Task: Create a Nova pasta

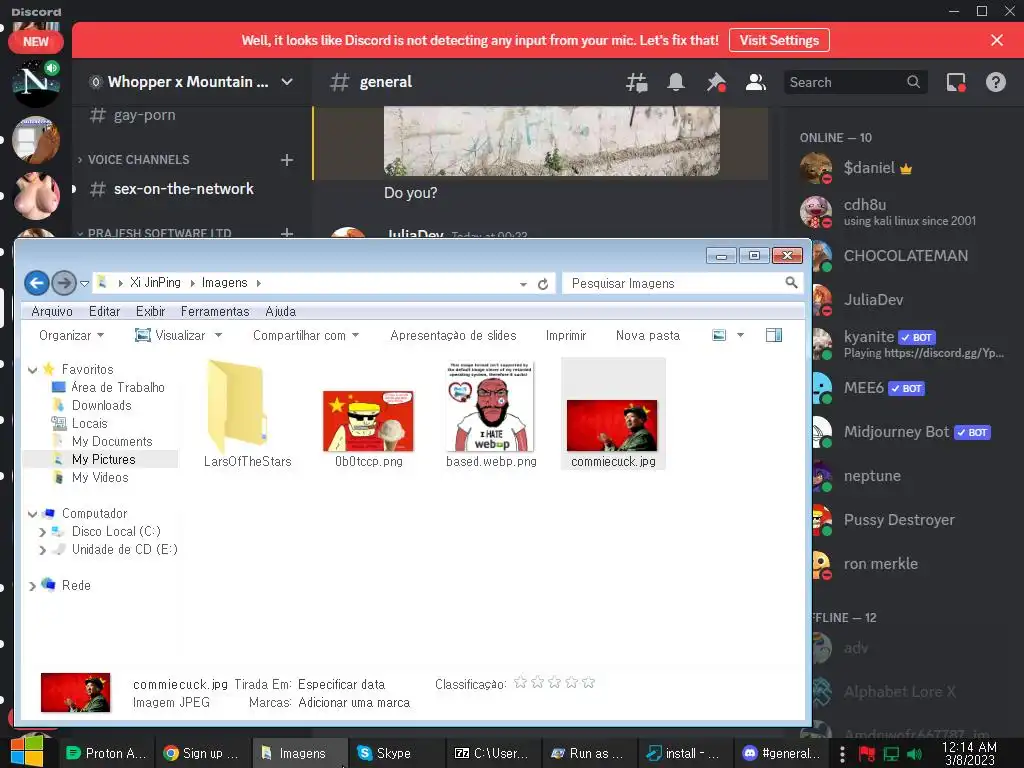Action: [x=648, y=336]
